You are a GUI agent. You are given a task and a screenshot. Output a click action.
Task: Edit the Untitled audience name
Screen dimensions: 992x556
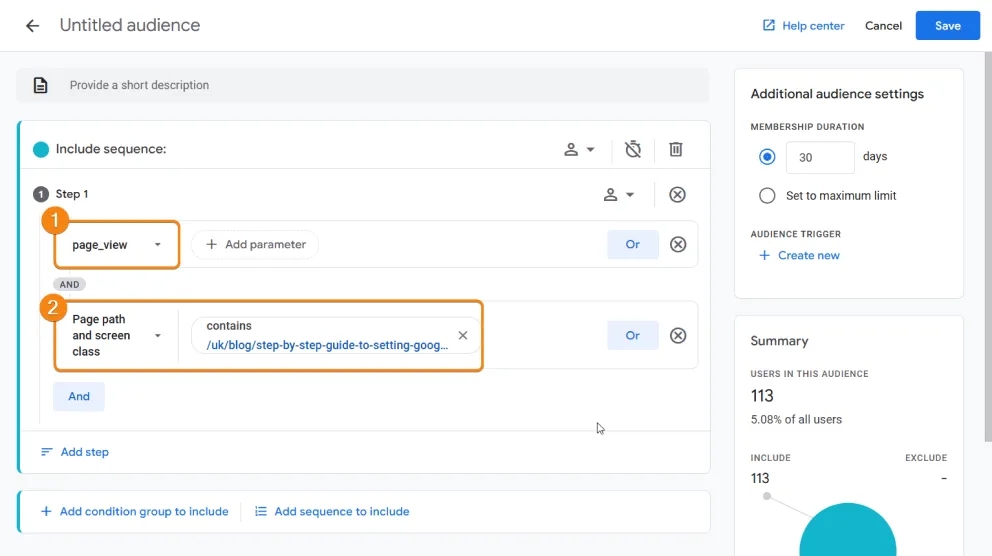tap(130, 25)
